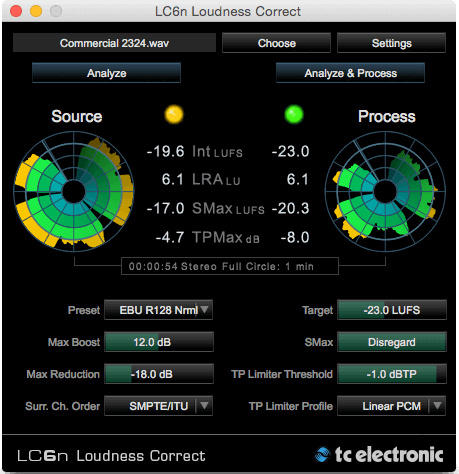Click the Int LUFS label
This screenshot has width=459, height=474.
(217, 152)
